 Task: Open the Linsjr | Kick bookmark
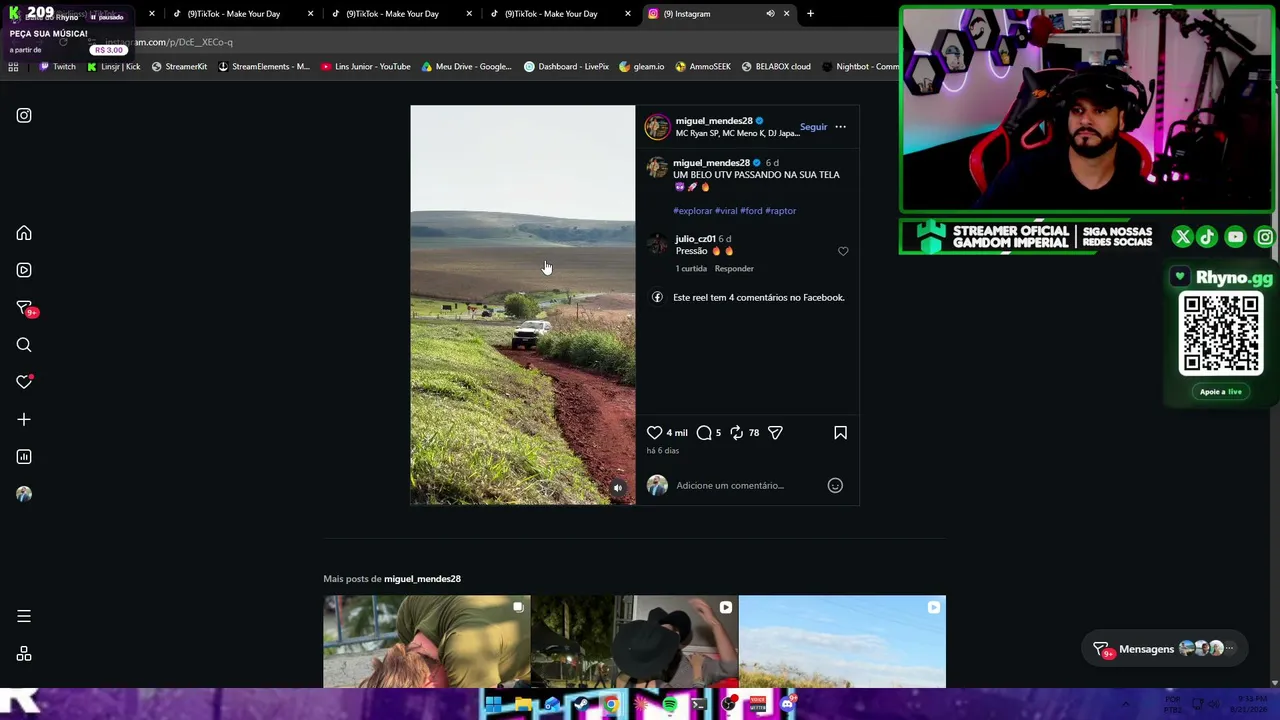point(113,67)
